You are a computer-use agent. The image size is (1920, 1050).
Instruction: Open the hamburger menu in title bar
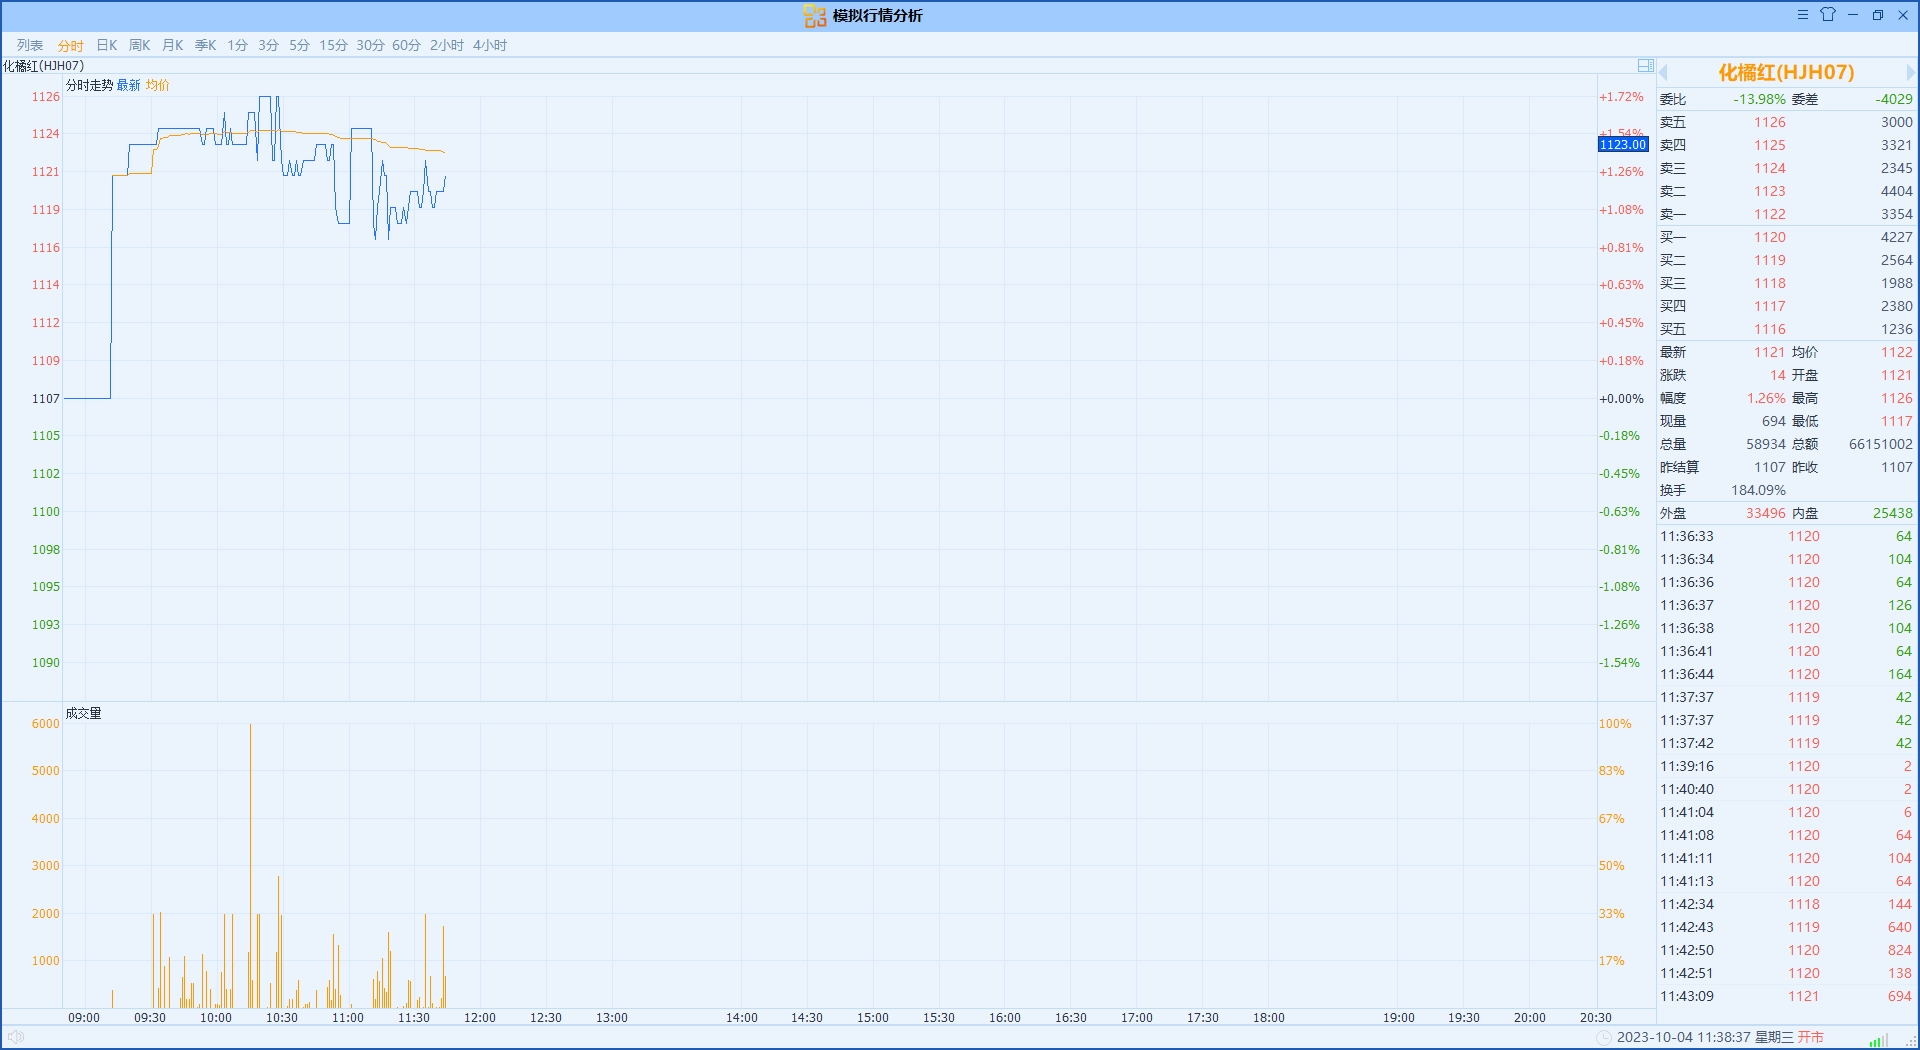pos(1802,15)
